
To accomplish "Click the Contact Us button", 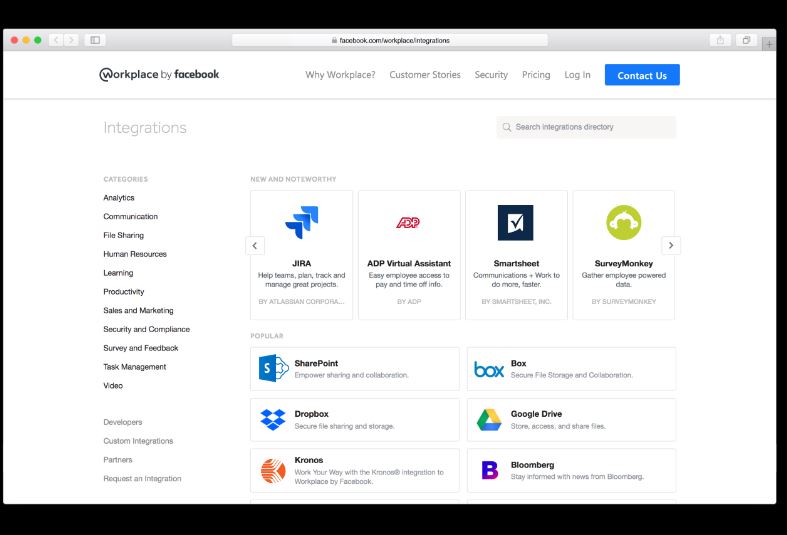I will tap(642, 75).
